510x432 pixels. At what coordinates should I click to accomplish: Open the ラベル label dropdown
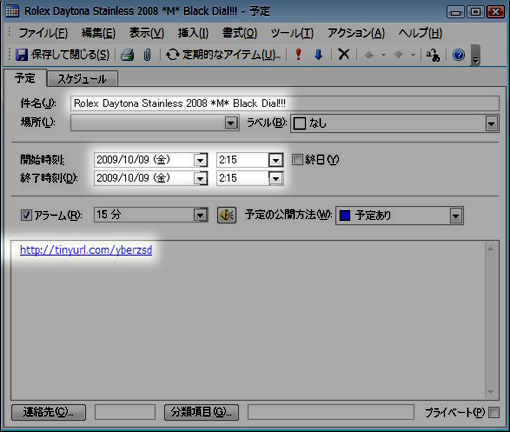click(x=491, y=124)
